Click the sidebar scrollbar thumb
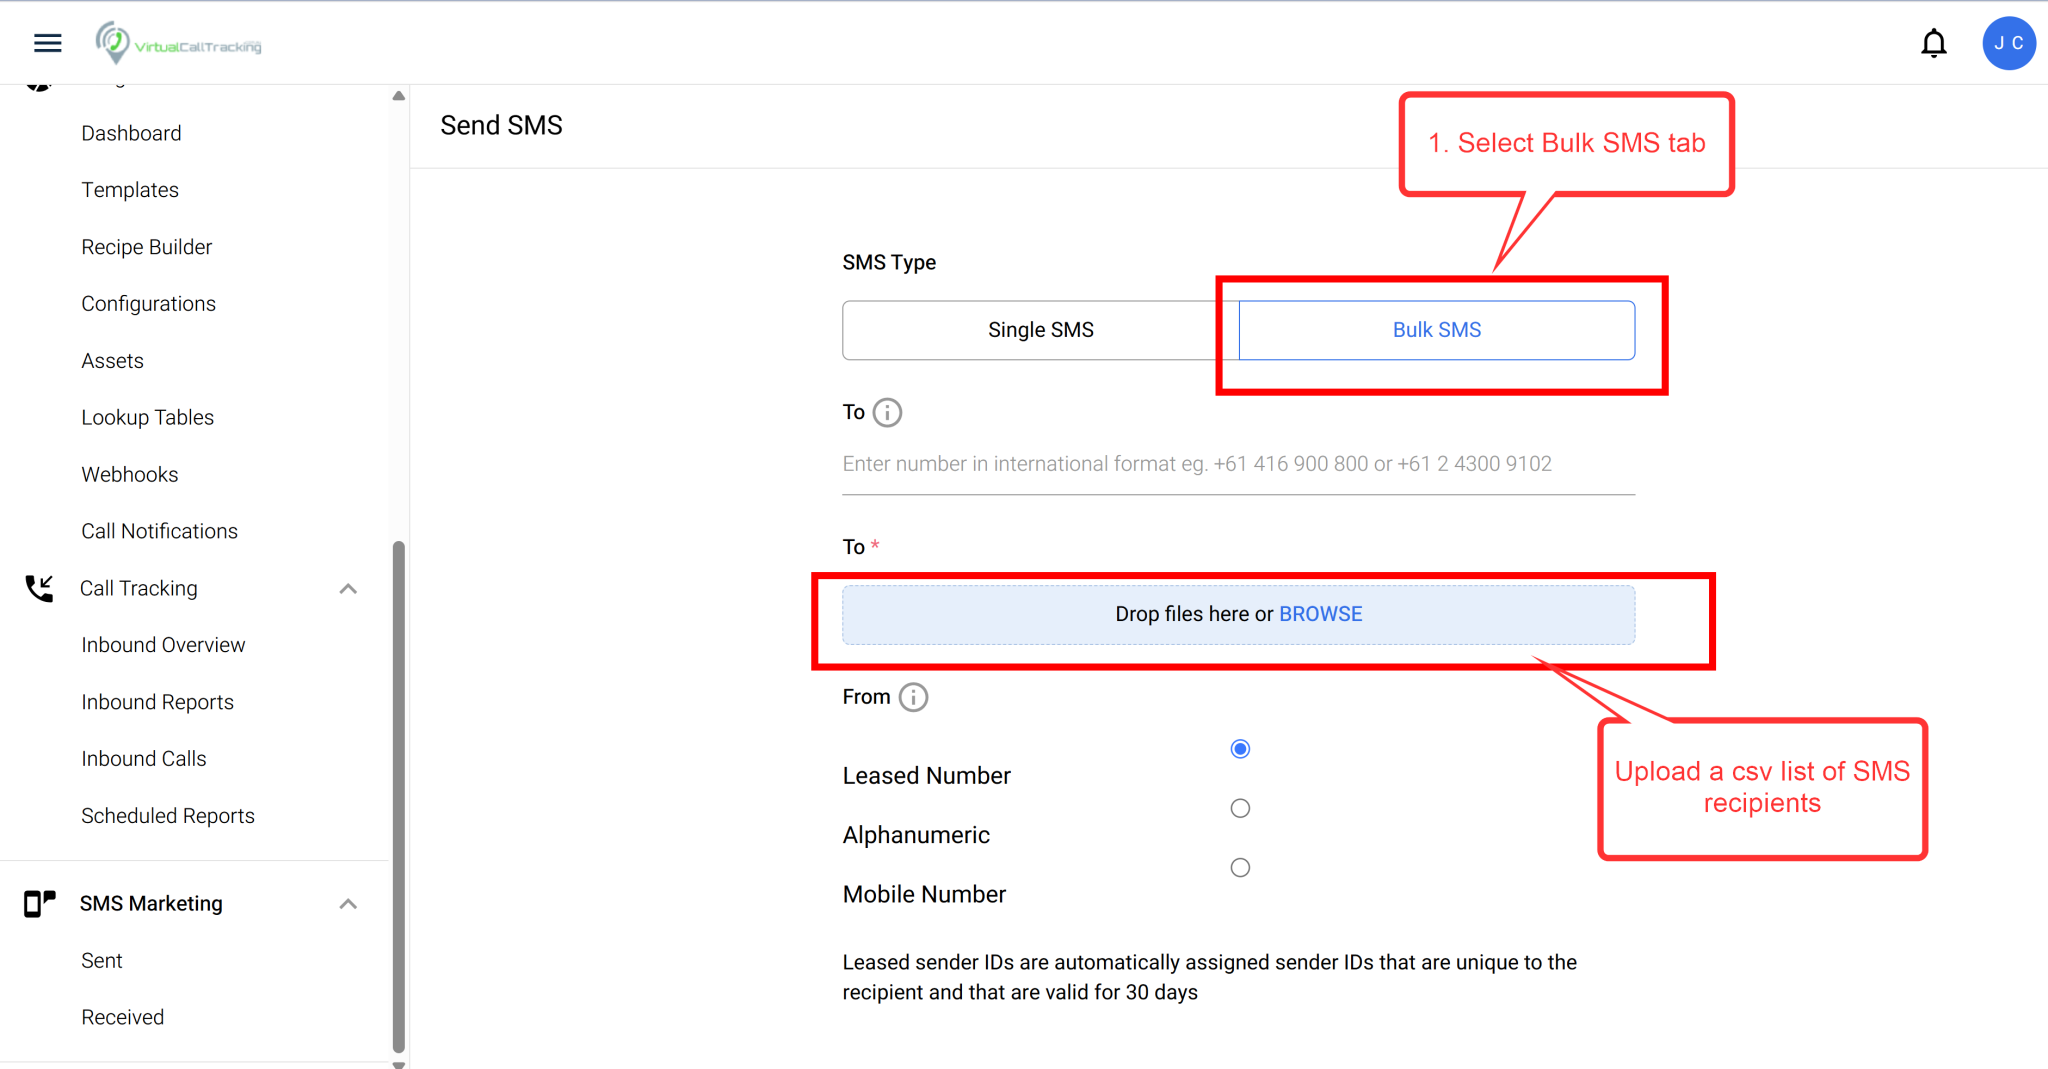This screenshot has width=2048, height=1069. [x=399, y=795]
